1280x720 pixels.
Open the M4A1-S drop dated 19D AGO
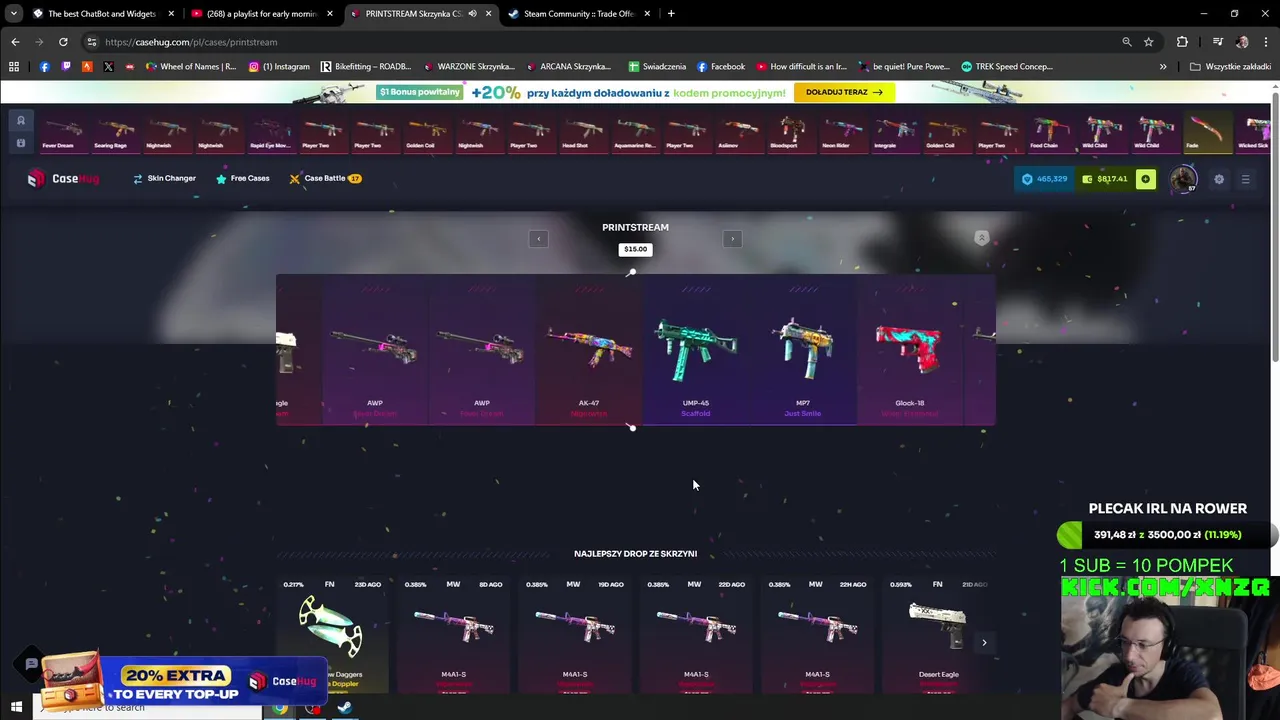[574, 635]
